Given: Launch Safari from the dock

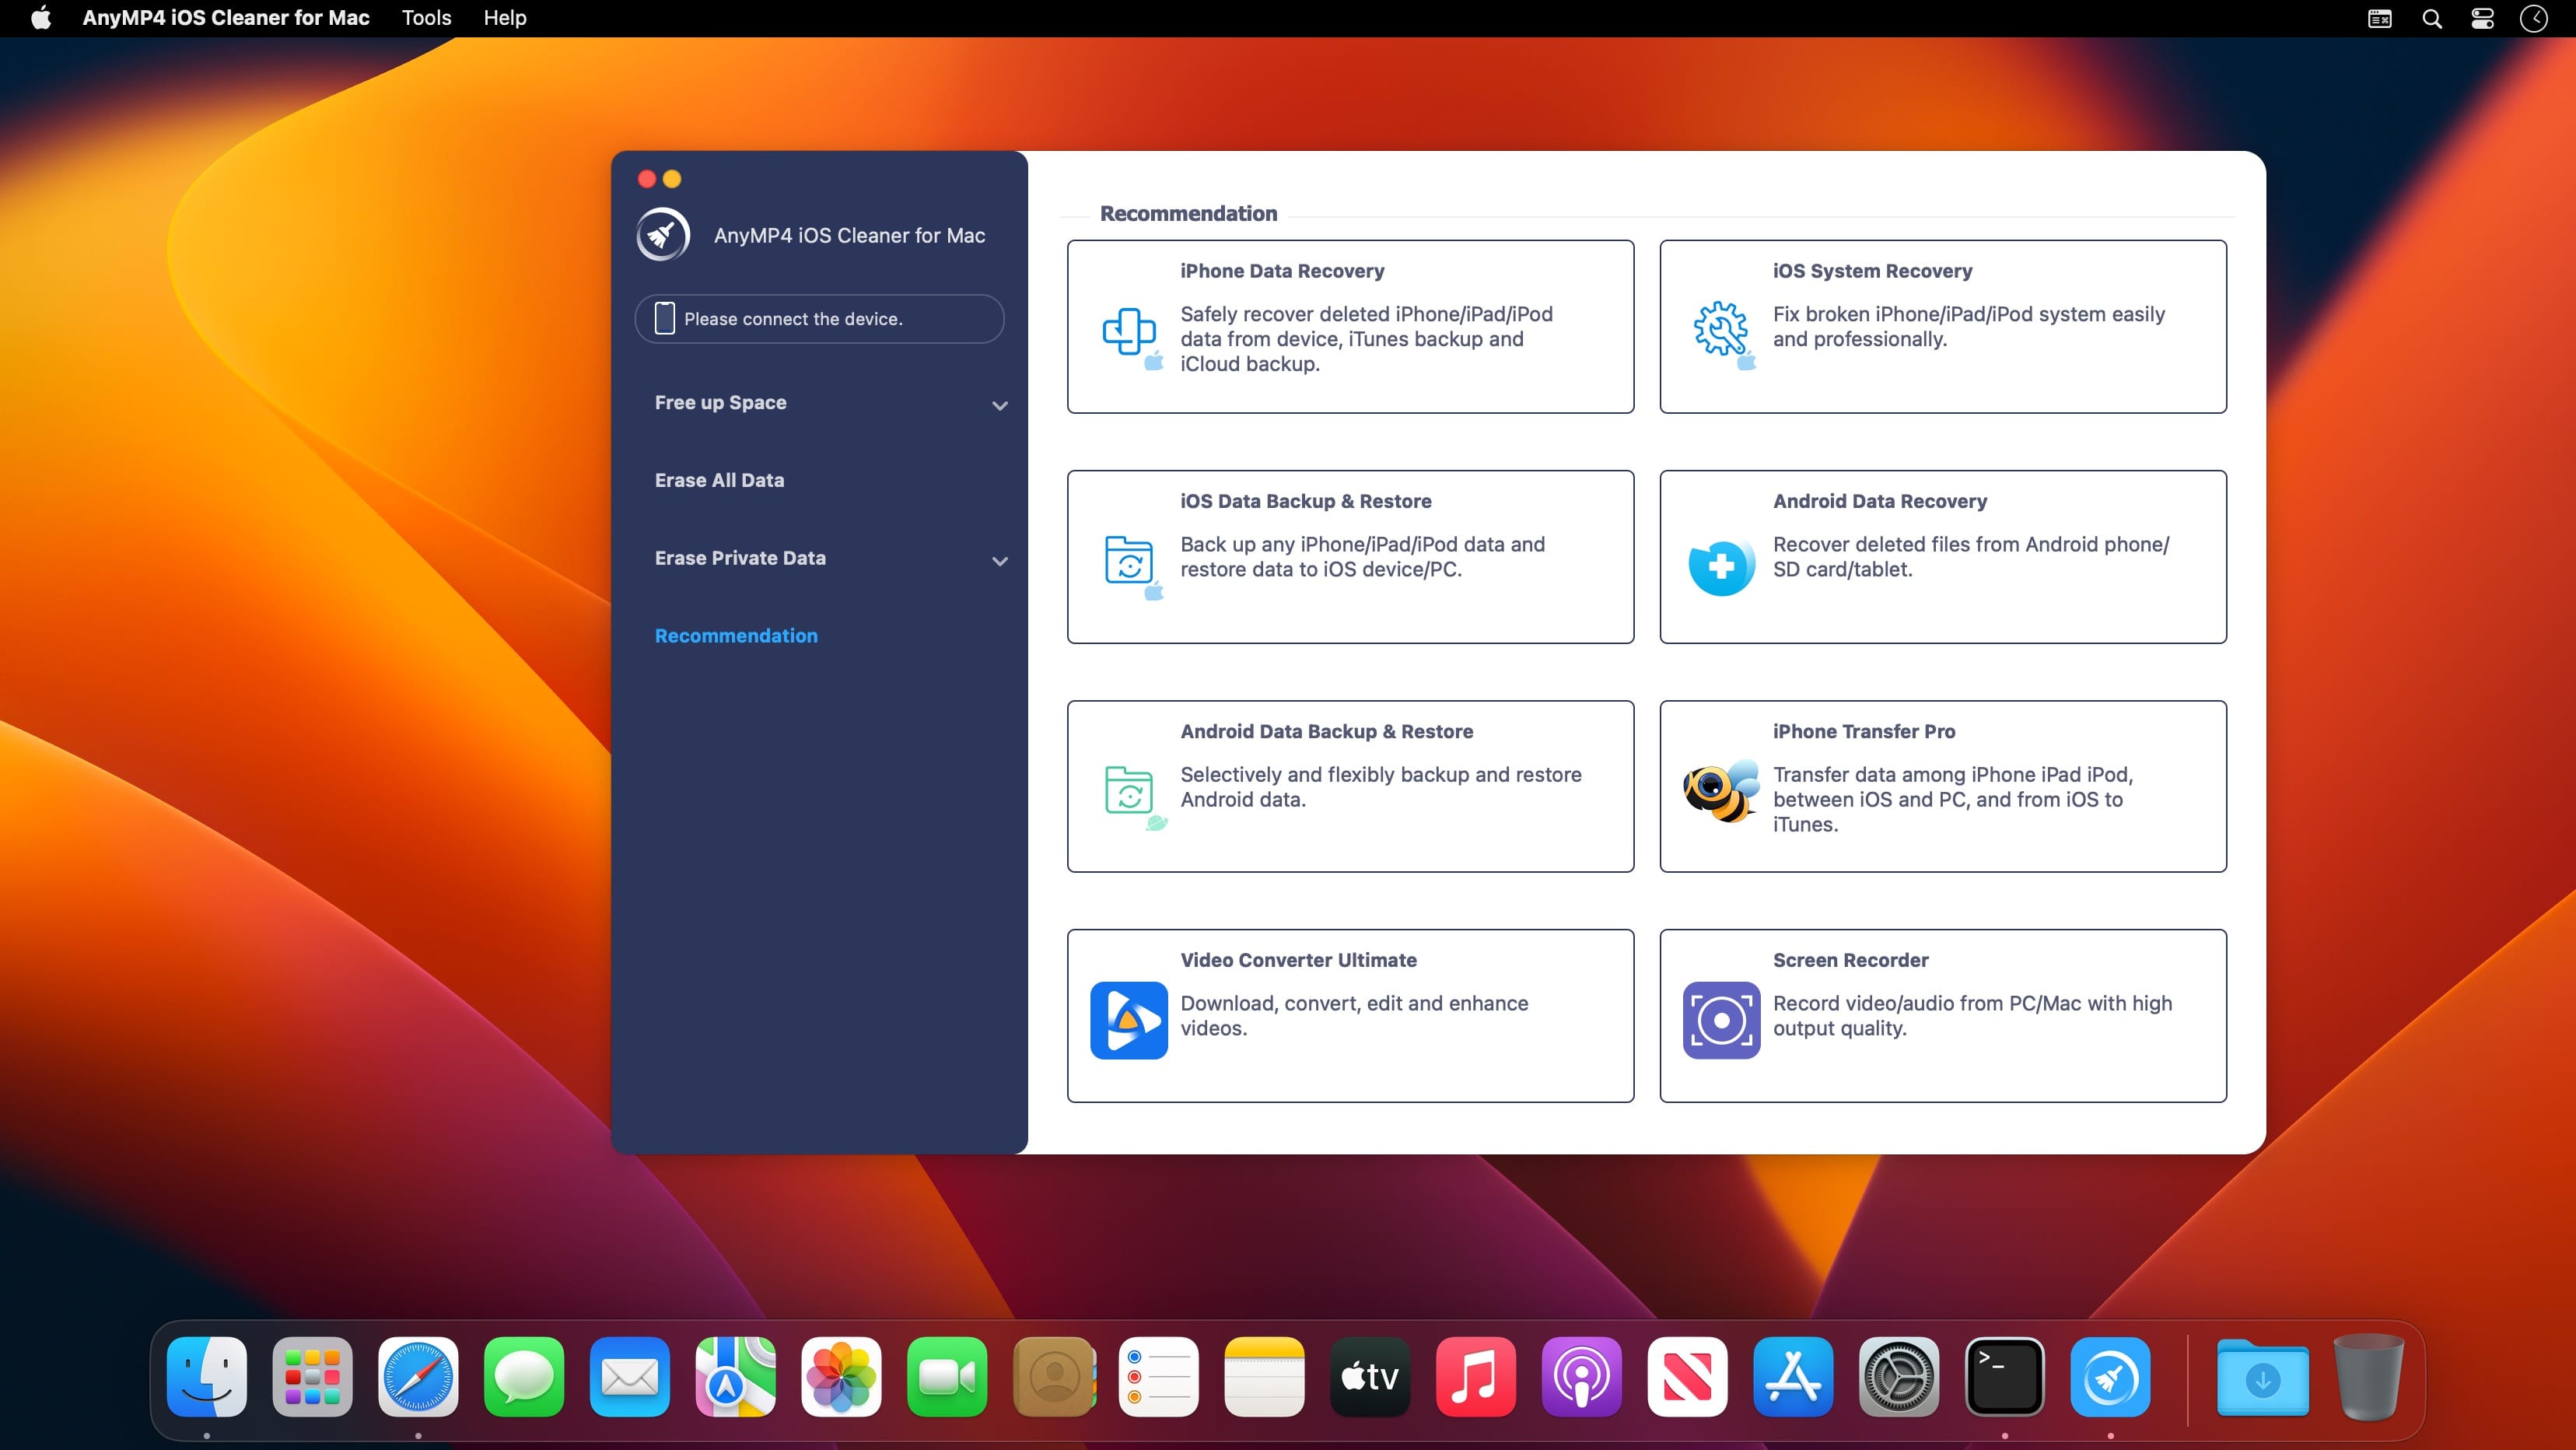Looking at the screenshot, I should click(x=418, y=1377).
